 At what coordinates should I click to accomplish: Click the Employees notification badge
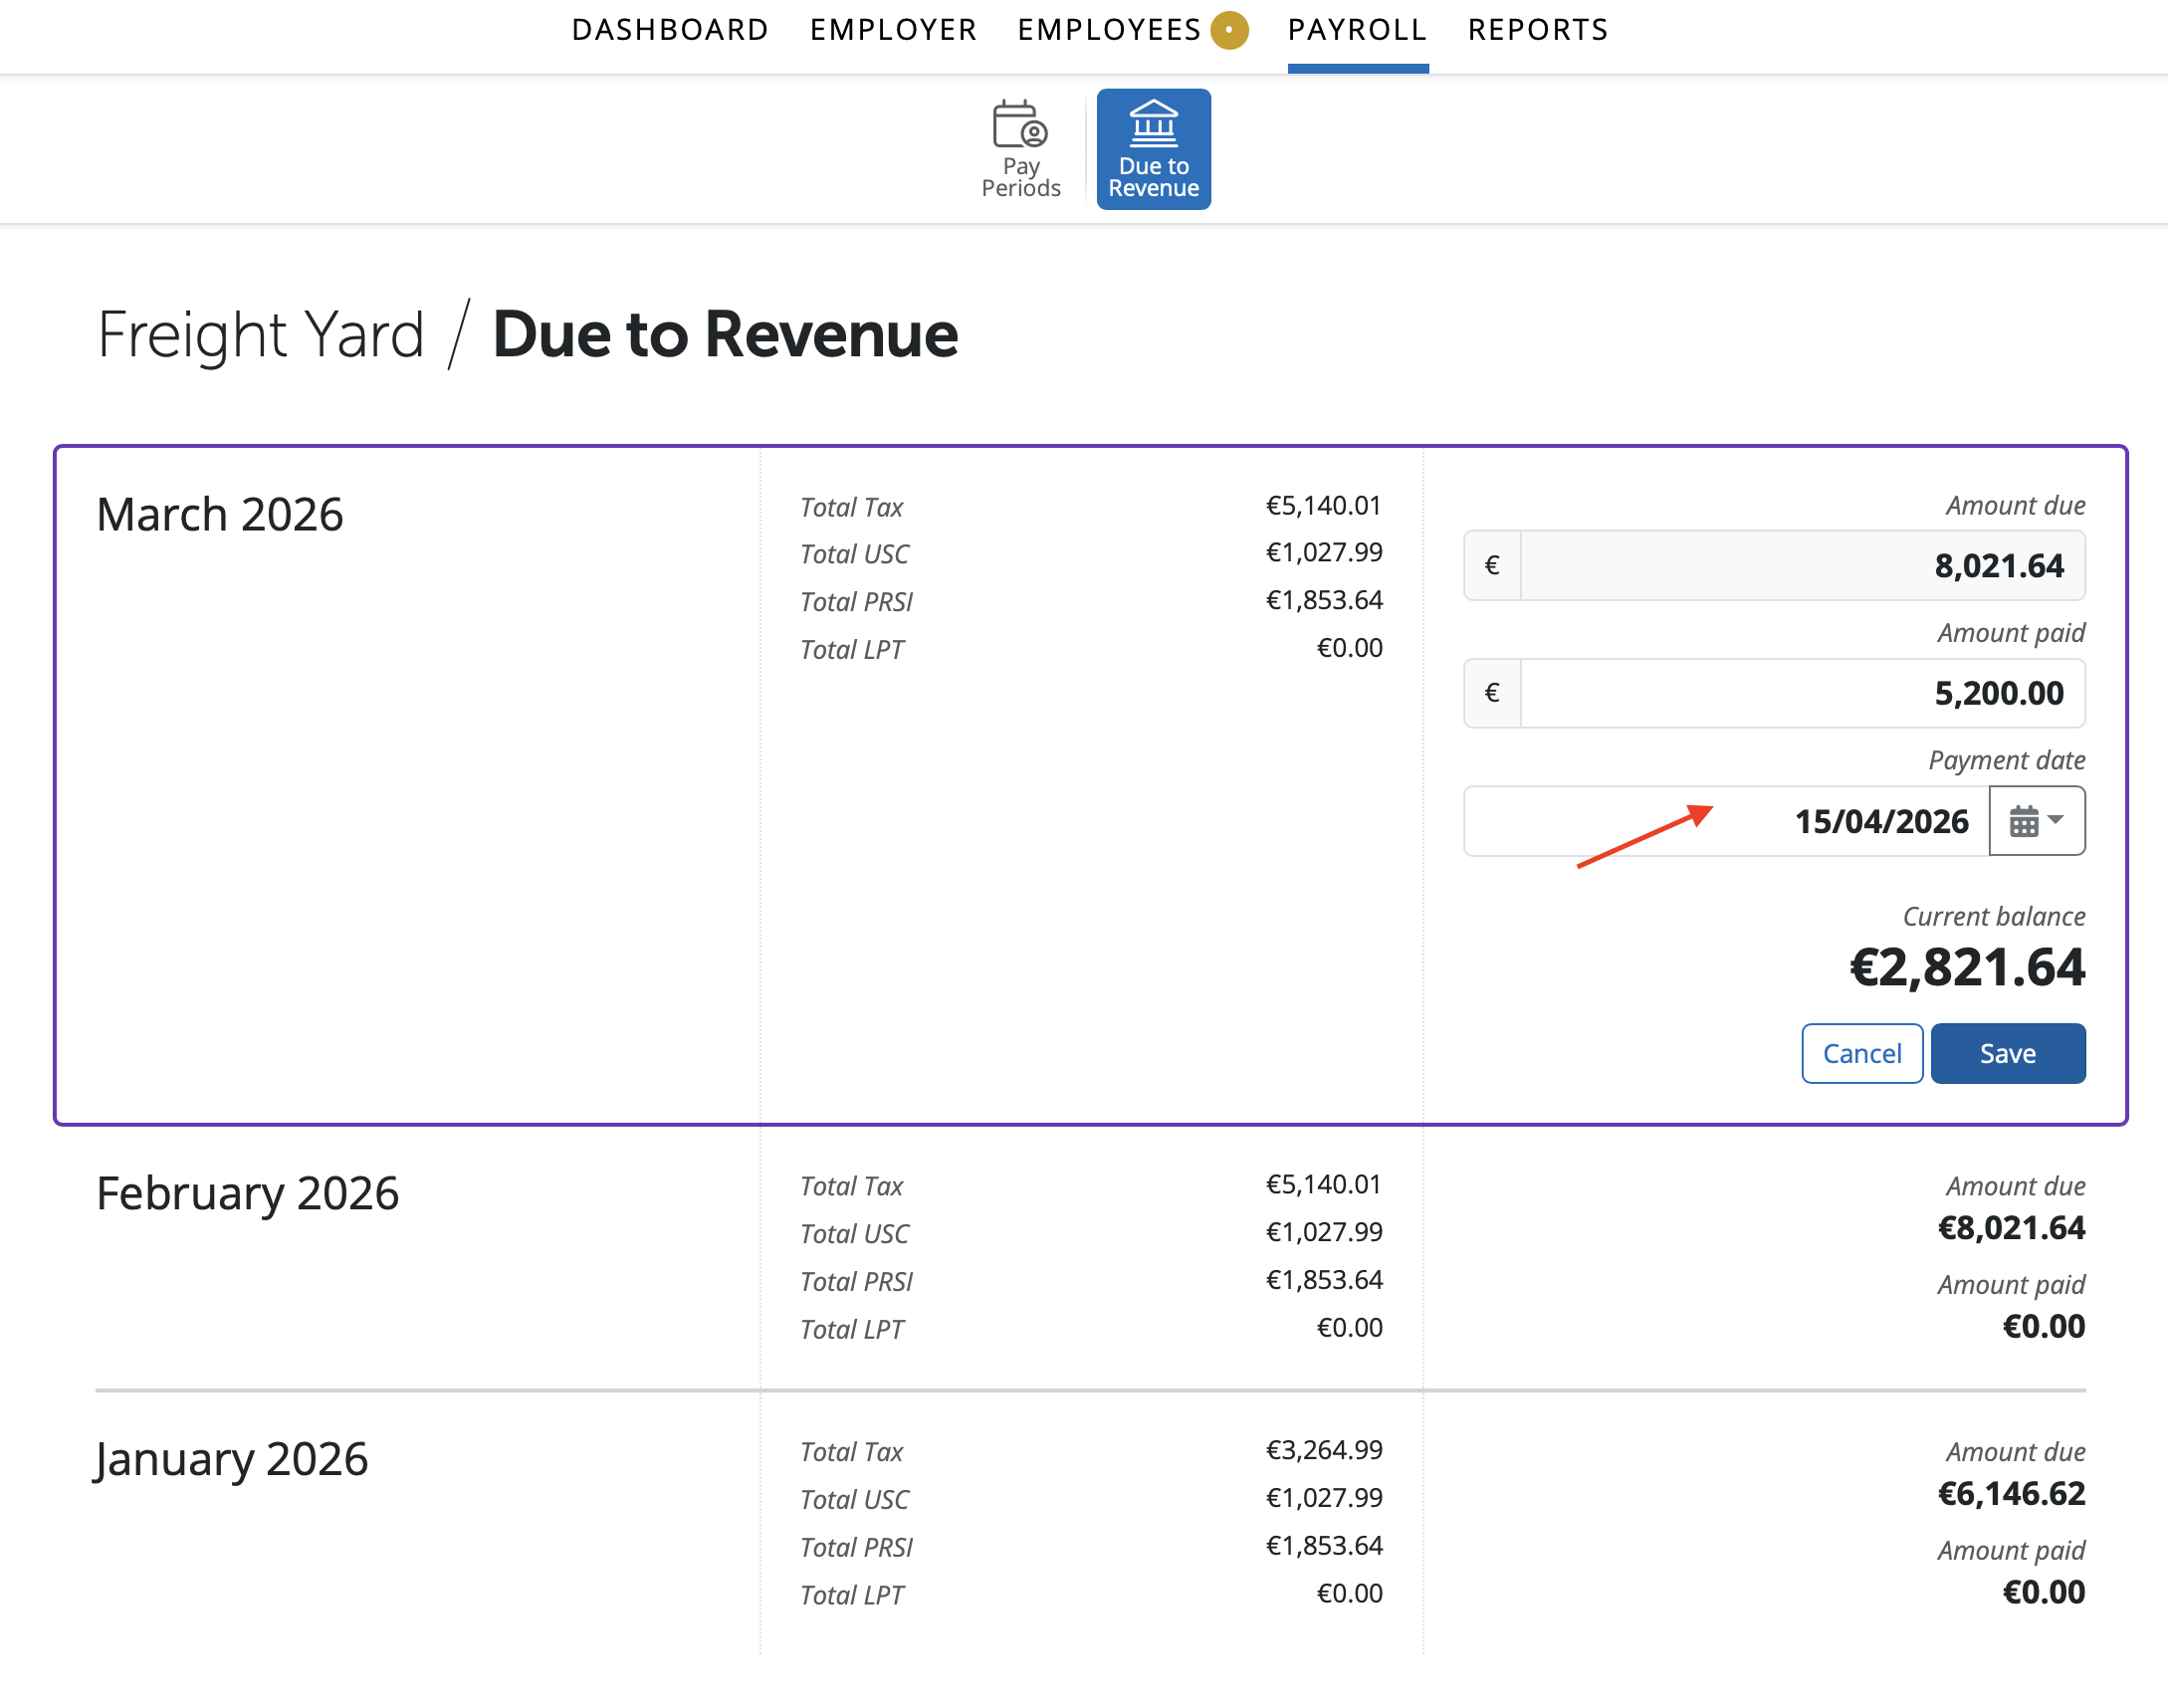pyautogui.click(x=1229, y=30)
